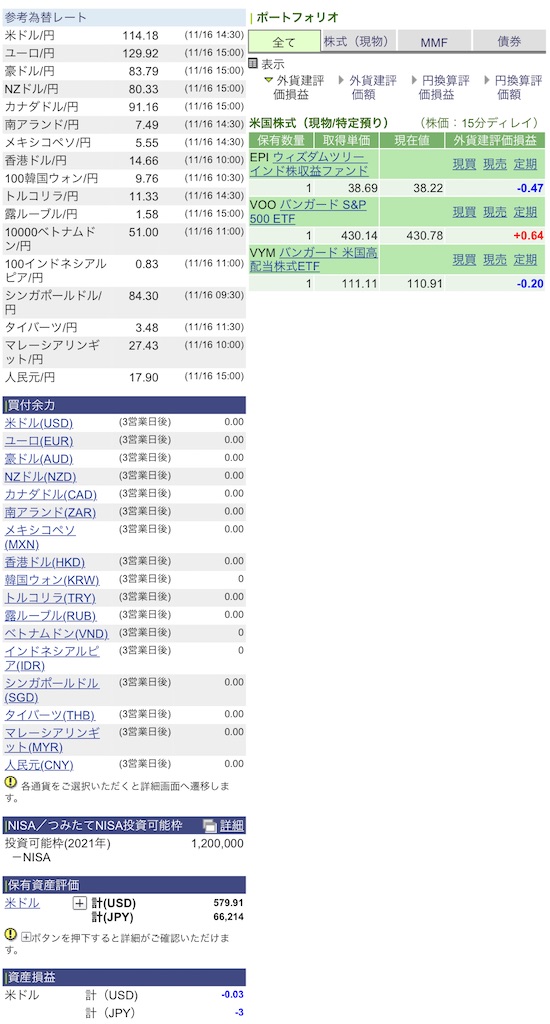
Task: Click the 取得単価 column header
Action: click(x=347, y=140)
